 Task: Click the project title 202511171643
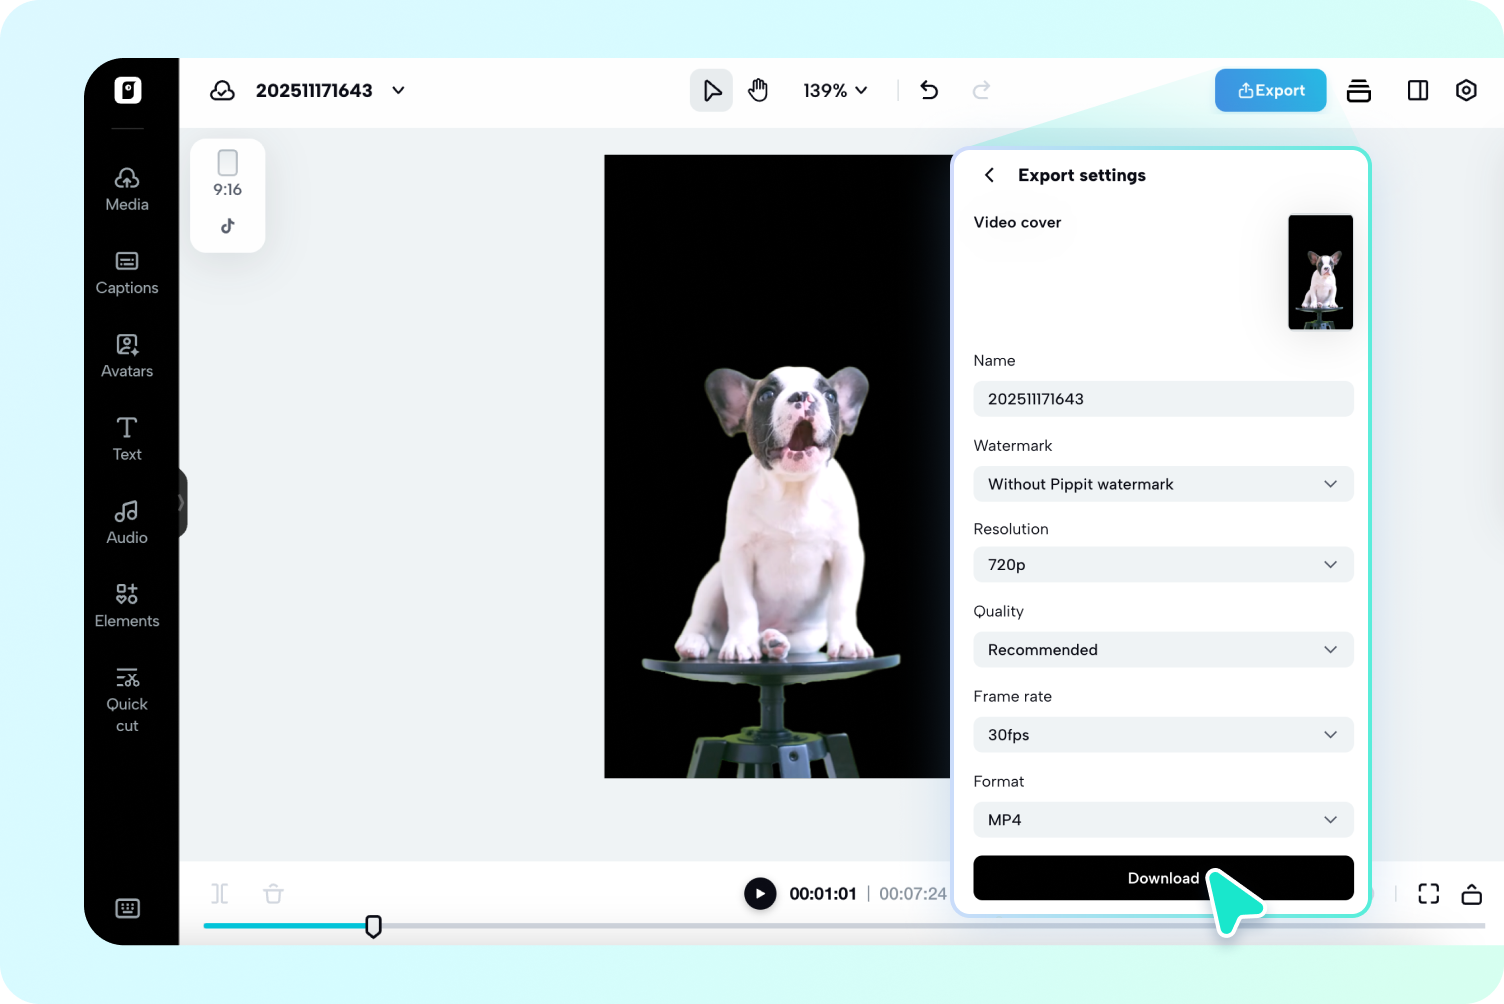(314, 90)
